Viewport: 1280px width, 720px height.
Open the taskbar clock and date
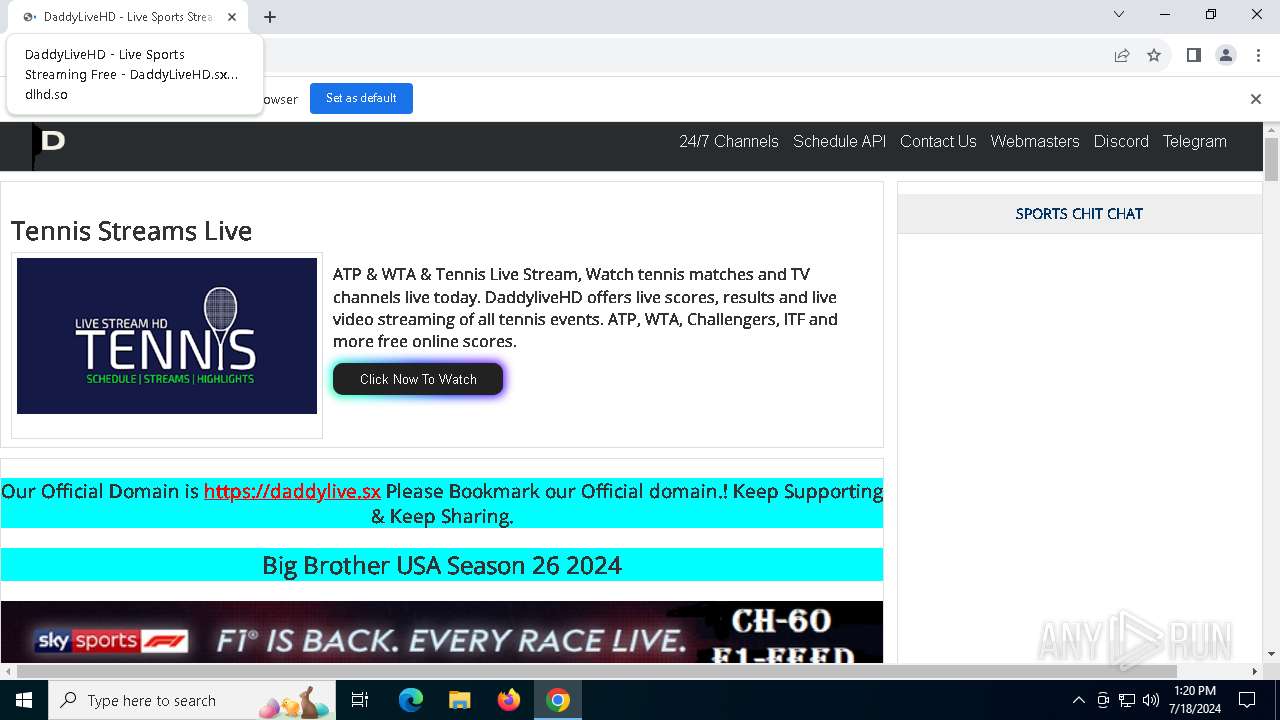tap(1194, 700)
